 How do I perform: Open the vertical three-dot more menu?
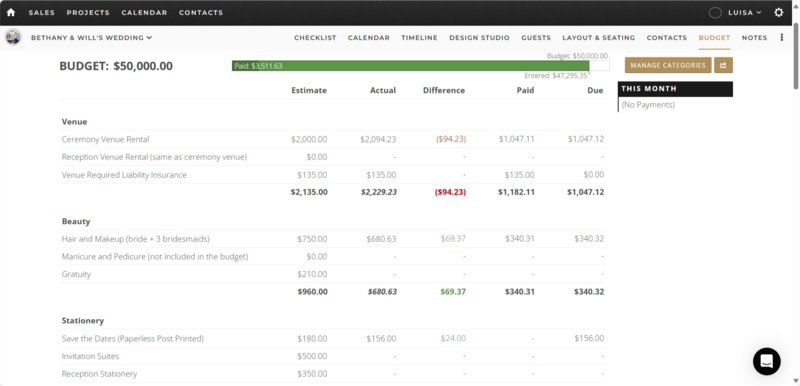782,37
